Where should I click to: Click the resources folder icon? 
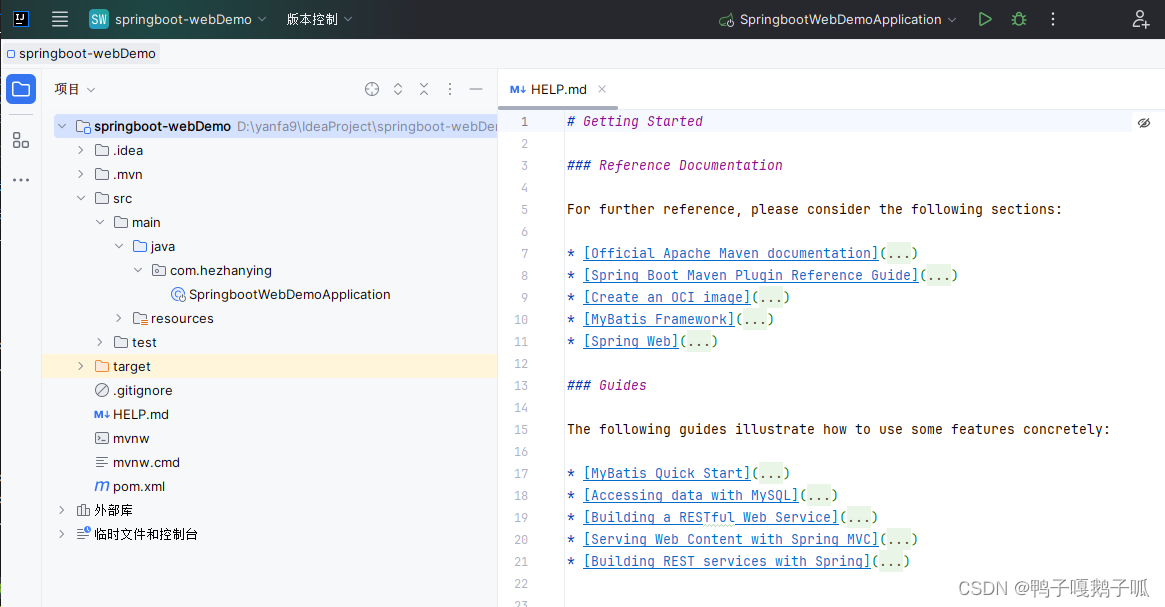(140, 318)
